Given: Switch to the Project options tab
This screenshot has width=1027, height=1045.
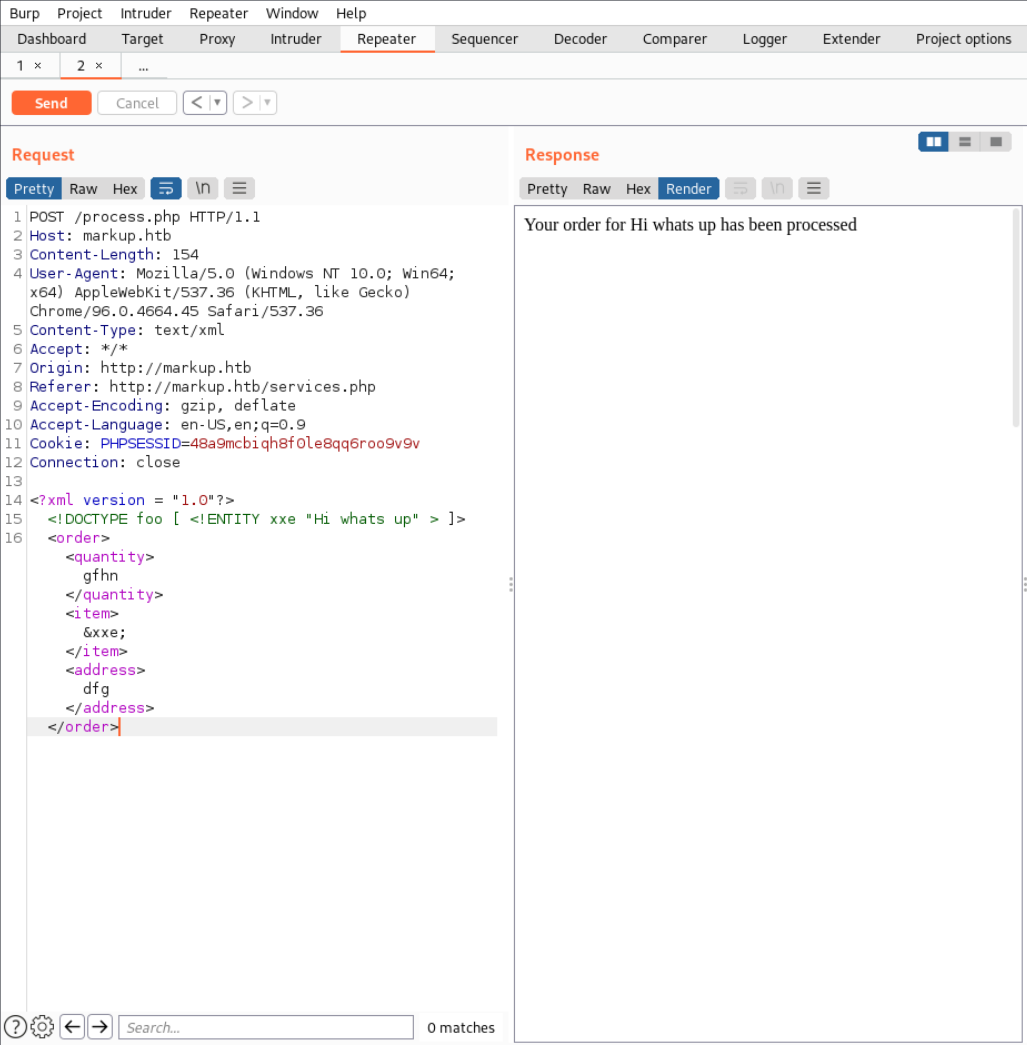Looking at the screenshot, I should tap(964, 39).
